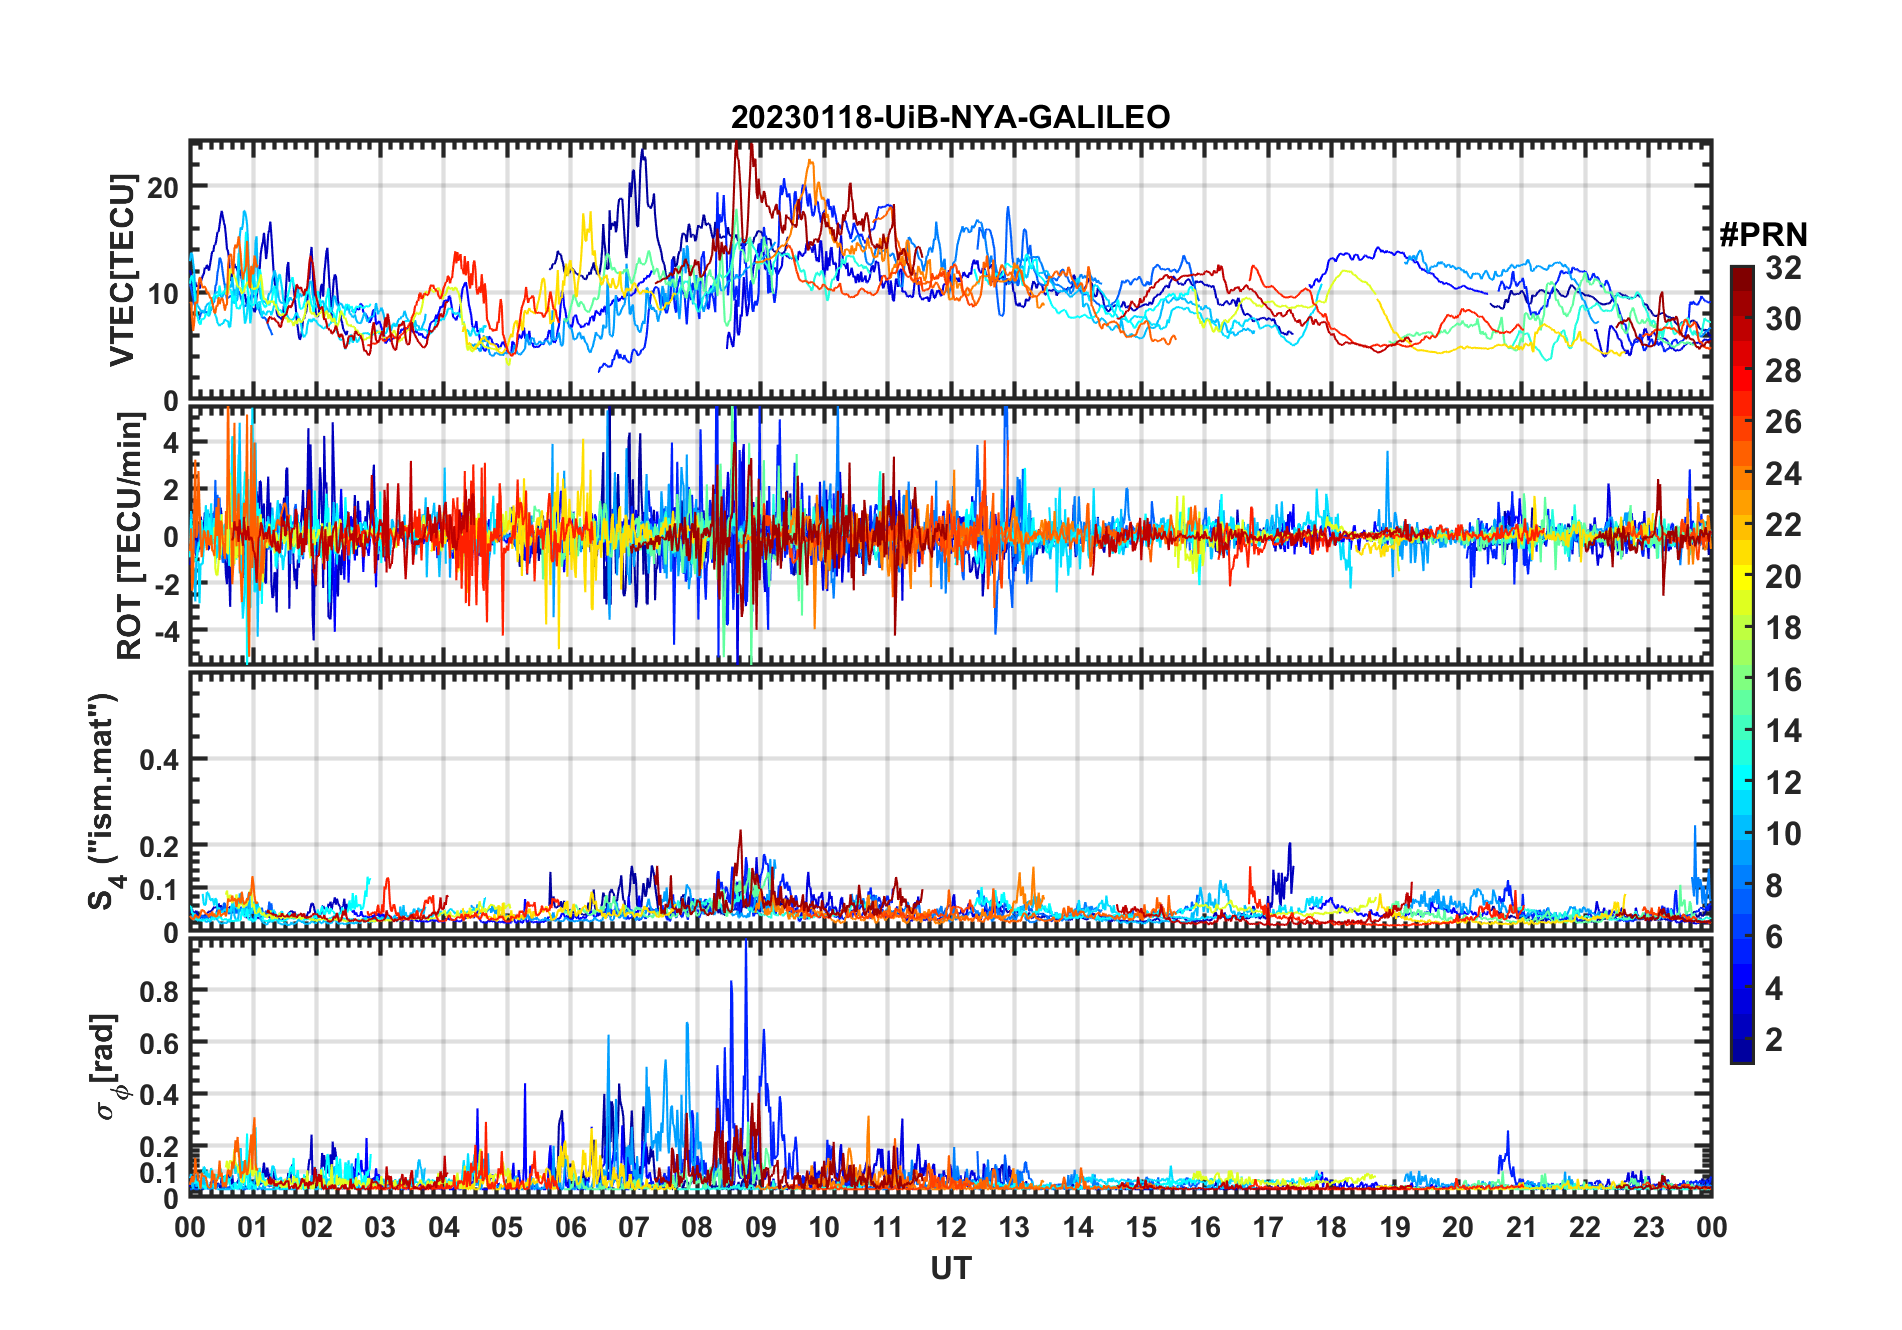Click the S4 ("ism.mat") y-axis label
The height and width of the screenshot is (1330, 1902).
[x=103, y=801]
